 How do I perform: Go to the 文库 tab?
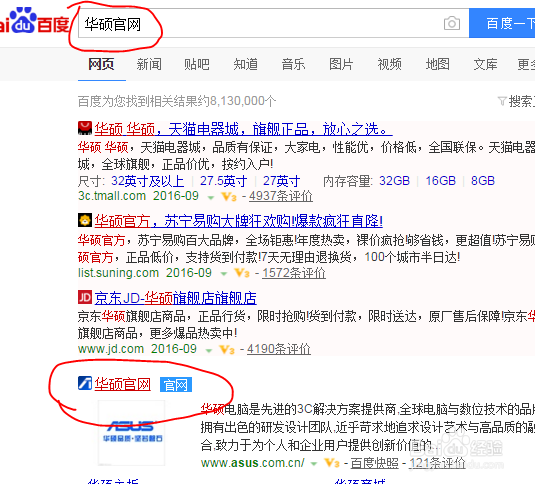pos(486,64)
